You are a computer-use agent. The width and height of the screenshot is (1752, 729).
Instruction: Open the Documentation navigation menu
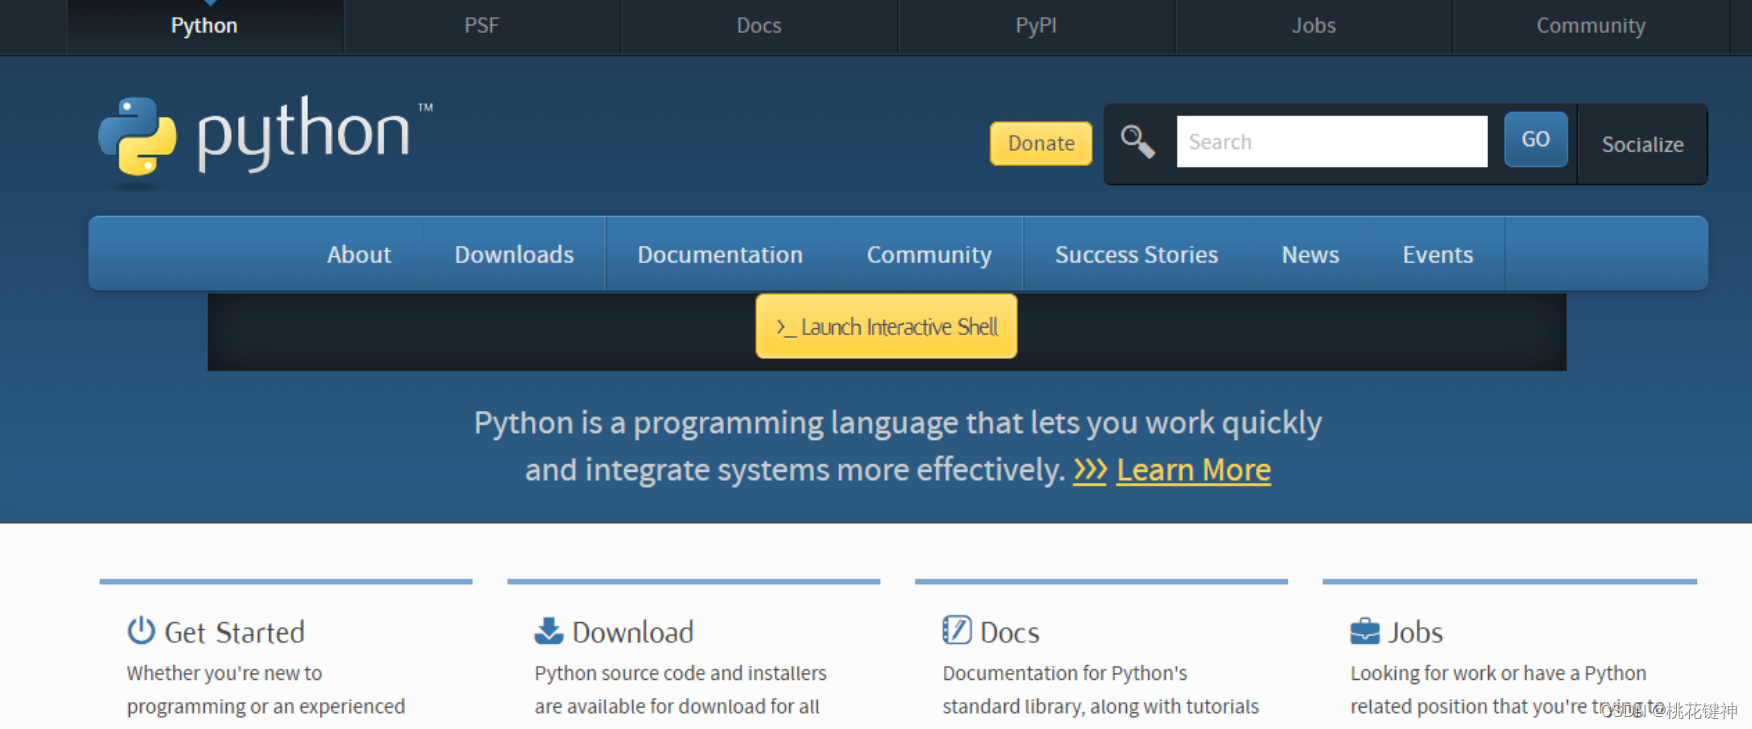[720, 254]
